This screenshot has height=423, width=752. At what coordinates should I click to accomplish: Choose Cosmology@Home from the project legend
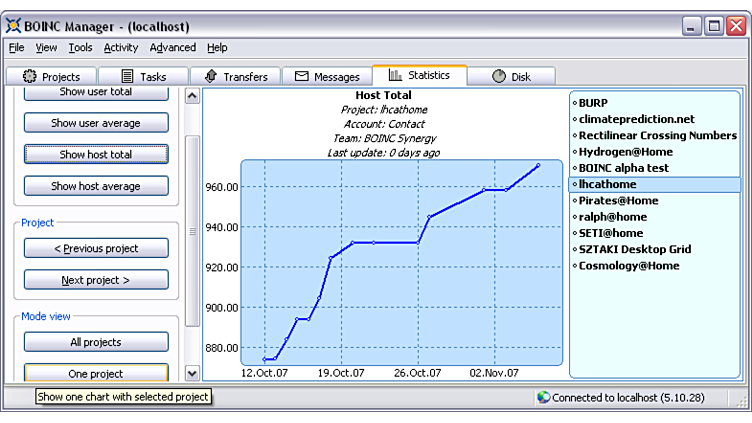[x=628, y=266]
